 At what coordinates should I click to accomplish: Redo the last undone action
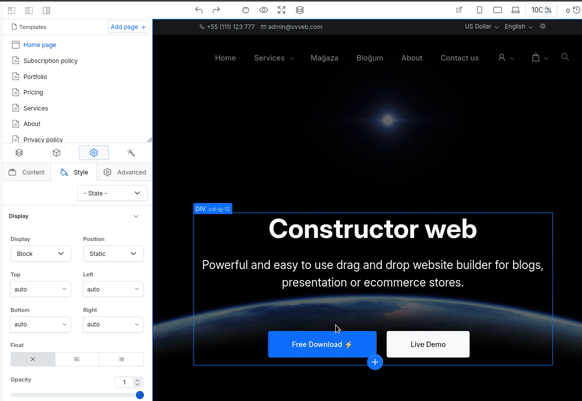(x=216, y=10)
